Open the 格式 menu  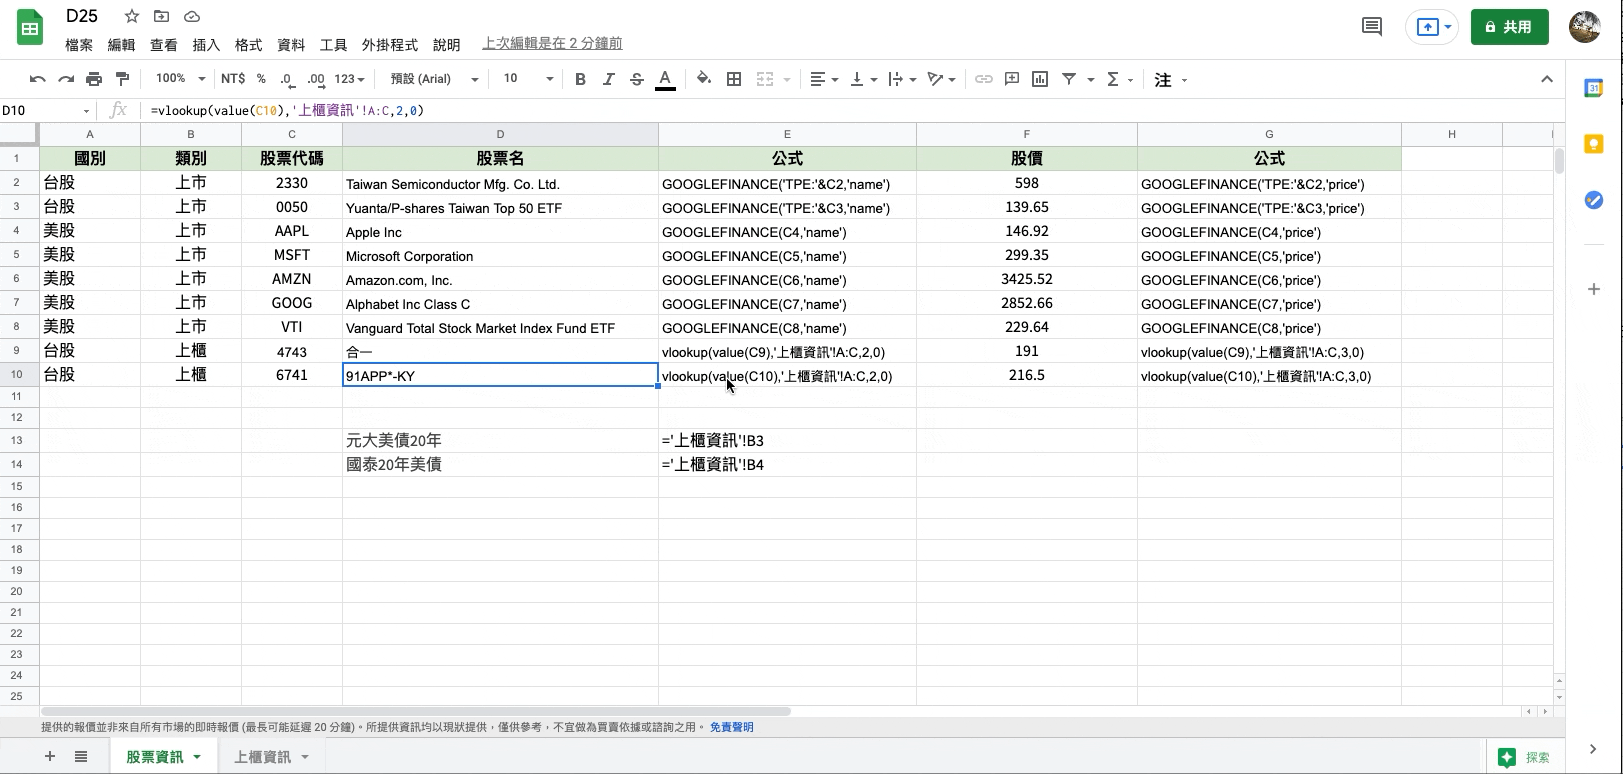point(248,44)
